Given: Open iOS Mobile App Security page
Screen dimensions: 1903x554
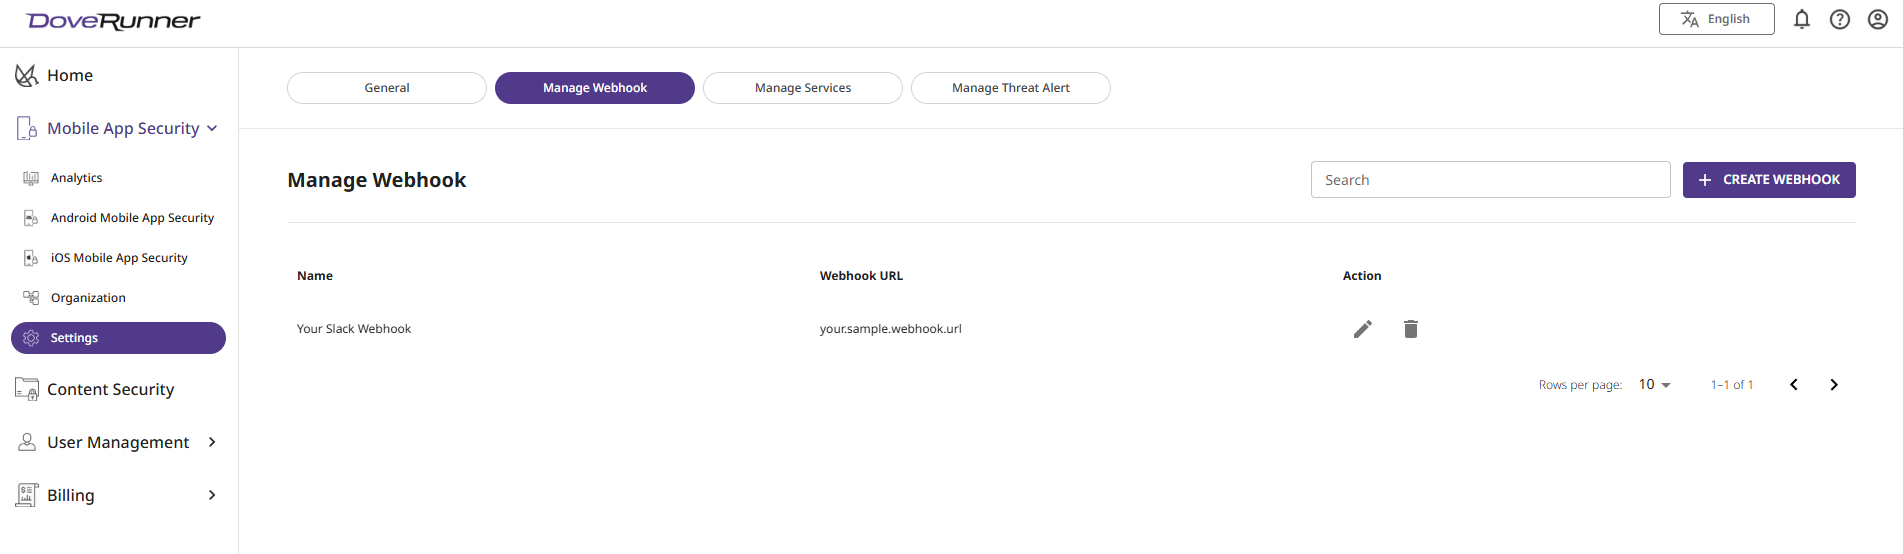Looking at the screenshot, I should click(119, 258).
